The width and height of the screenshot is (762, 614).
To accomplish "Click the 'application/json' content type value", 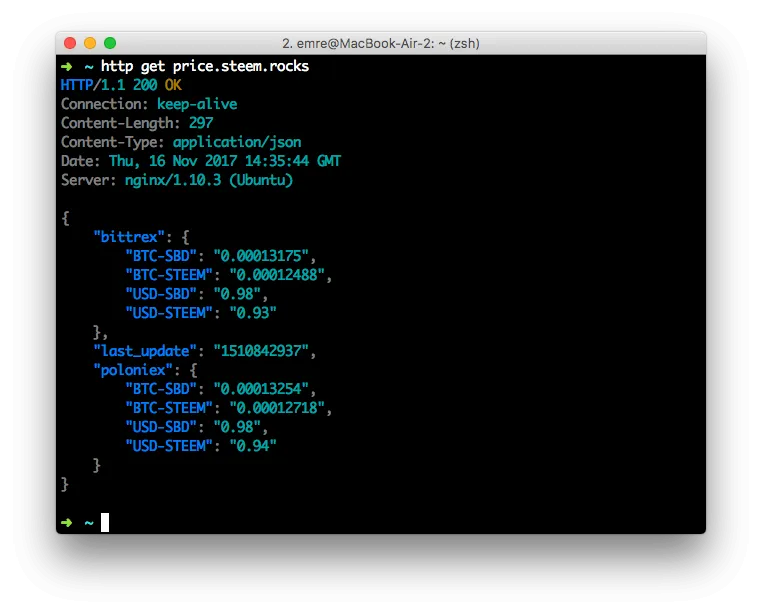I will [x=237, y=142].
